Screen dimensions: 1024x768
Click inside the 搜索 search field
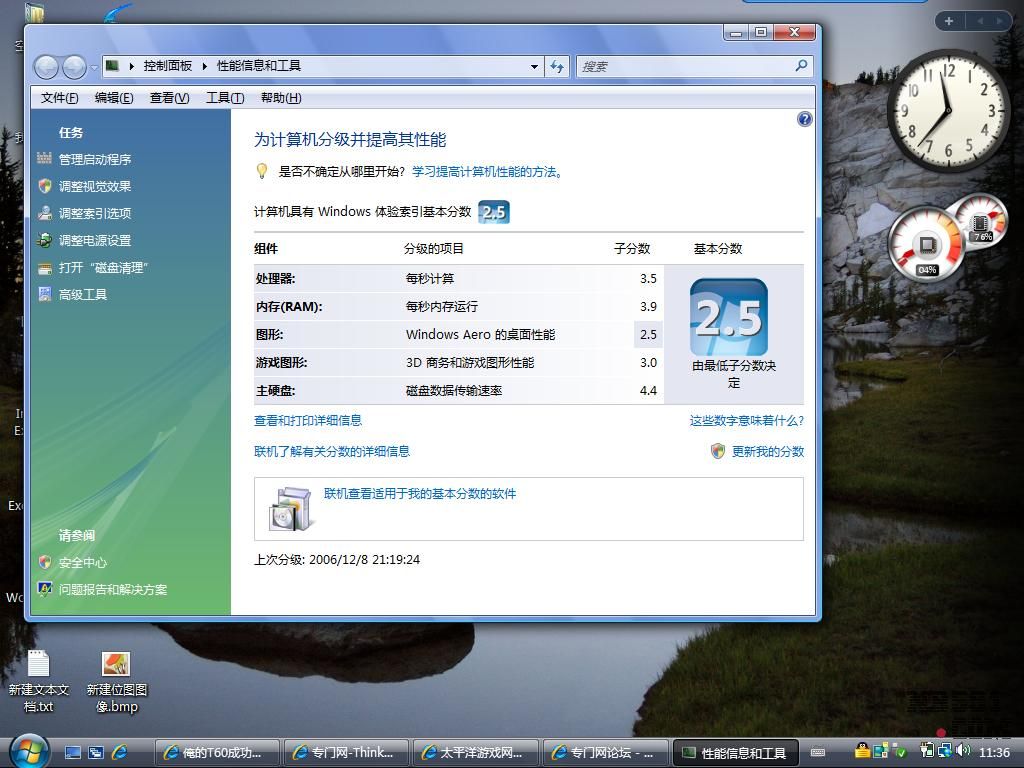(685, 66)
